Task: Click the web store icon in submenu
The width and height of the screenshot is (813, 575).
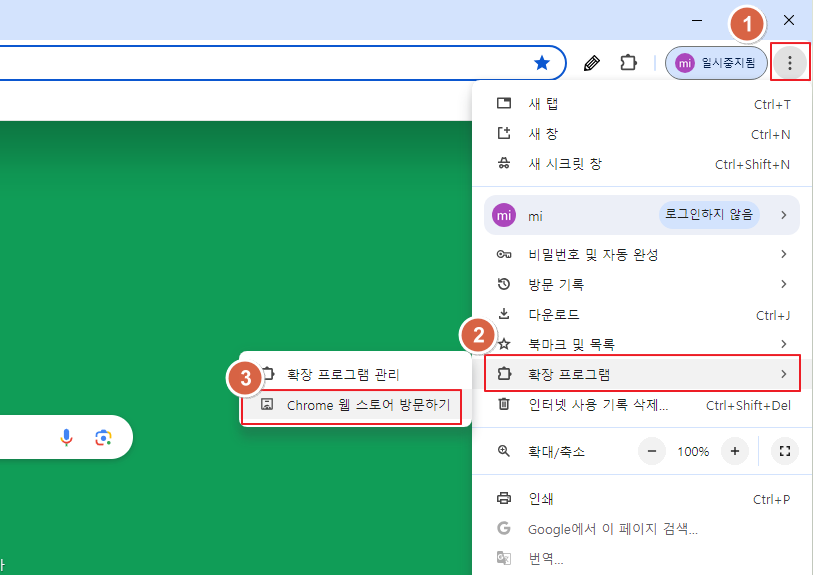Action: point(267,404)
